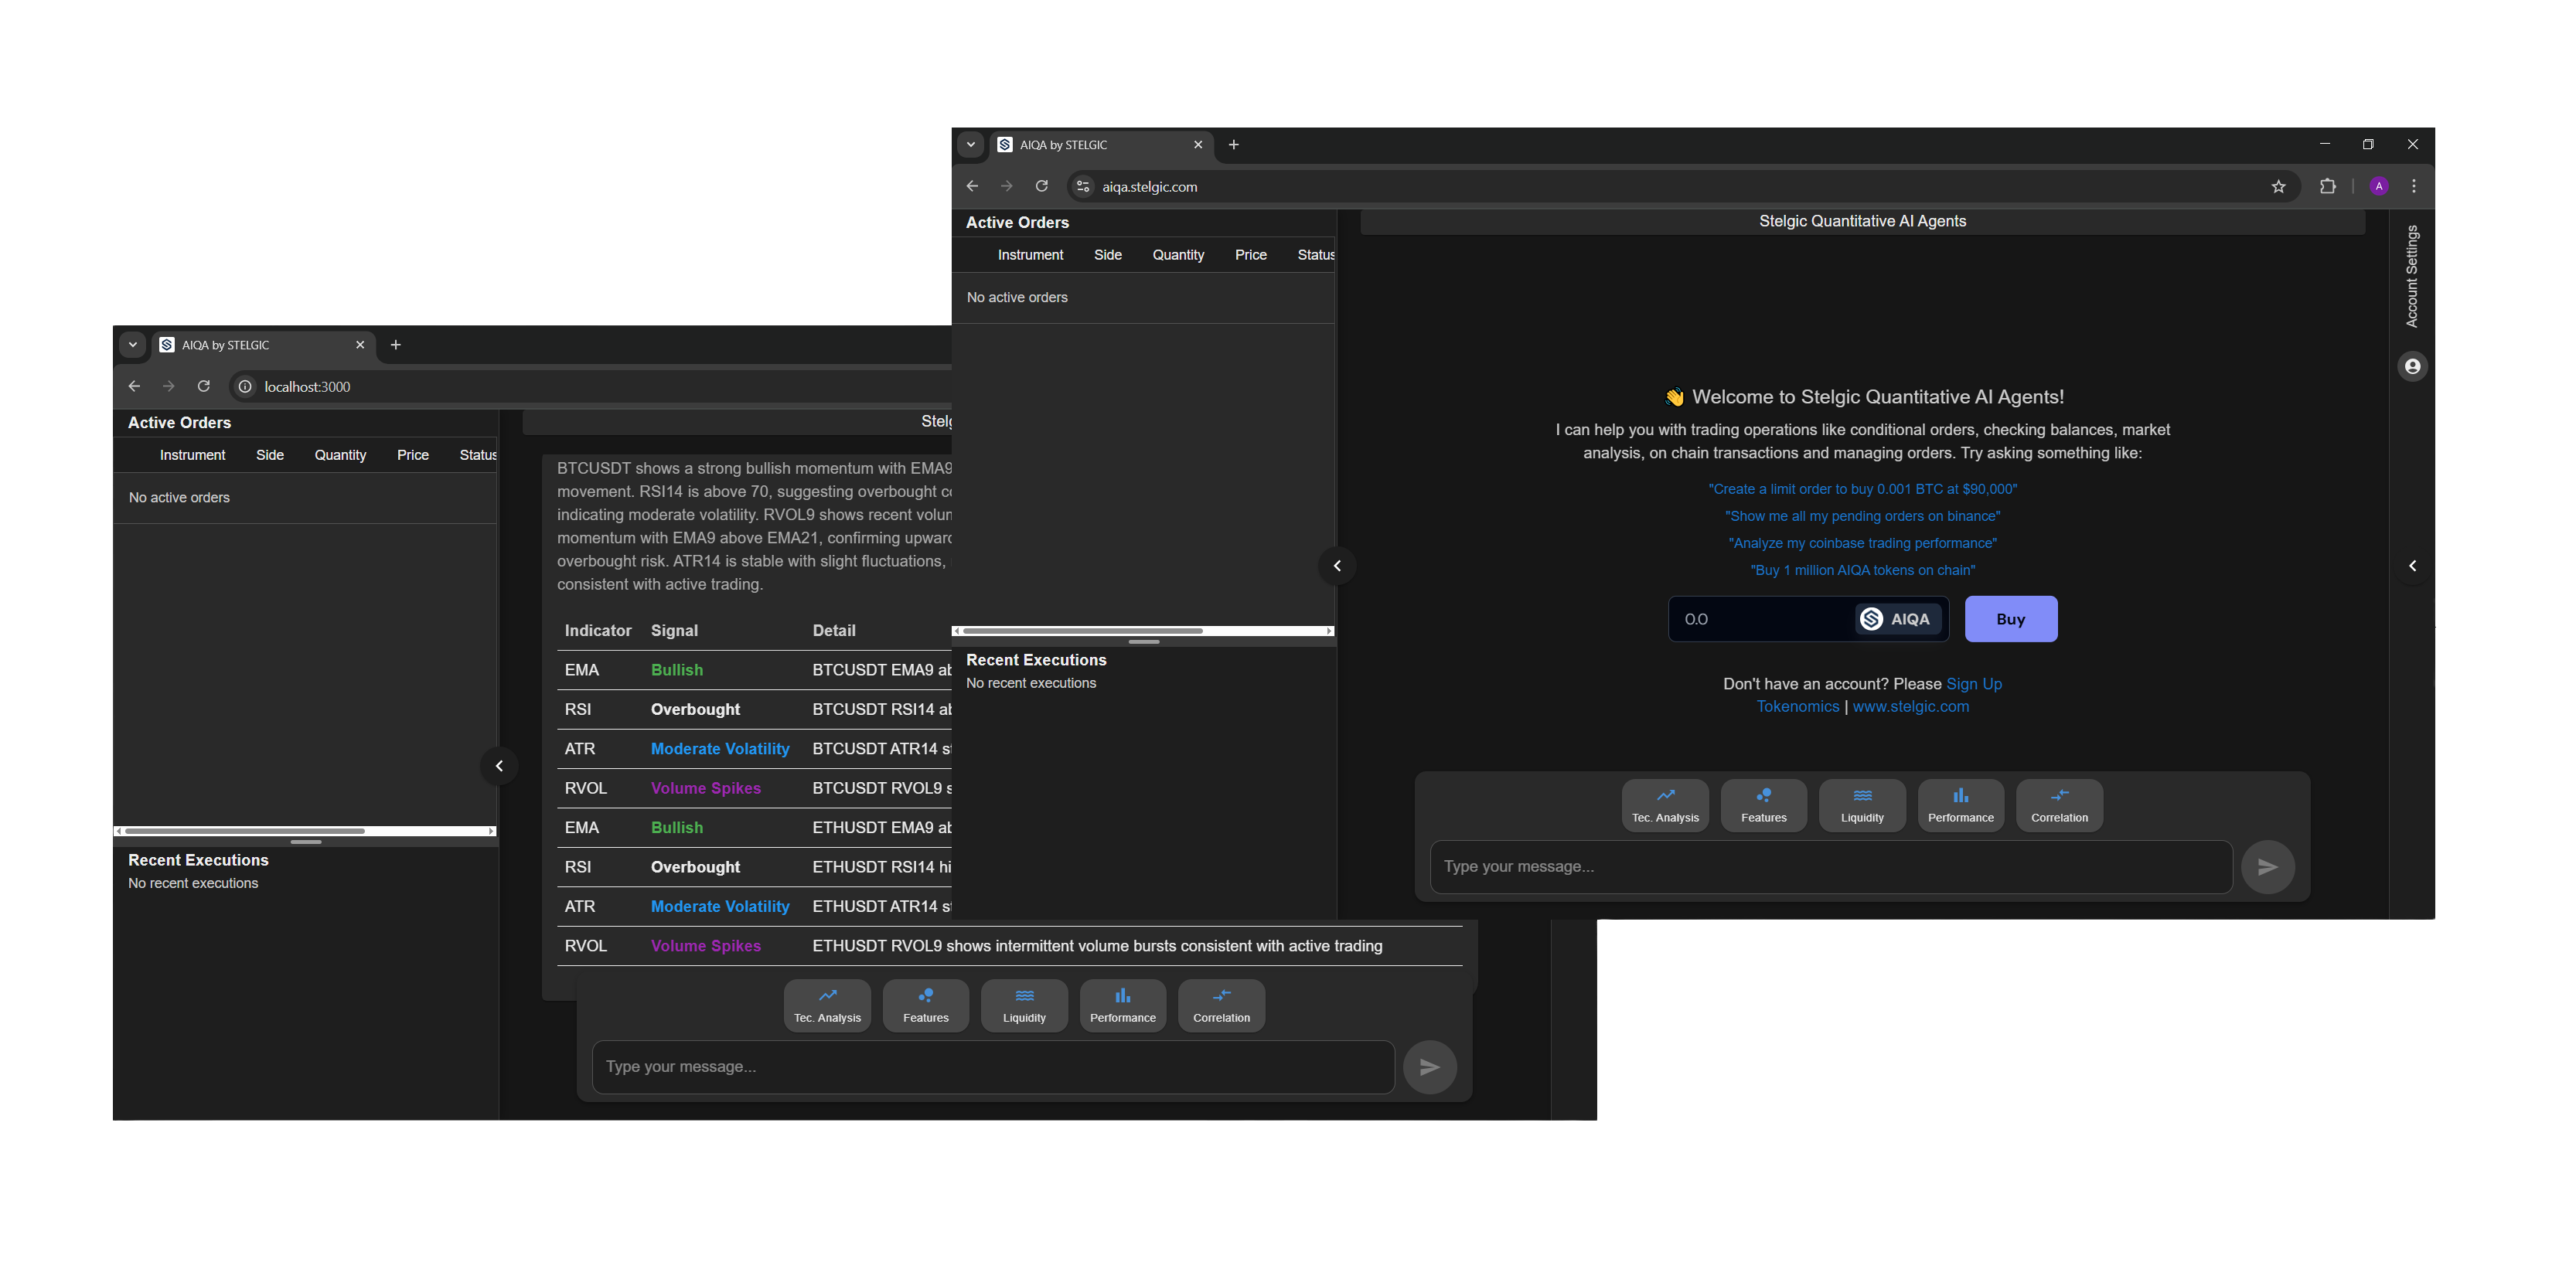Click ETHUSDT RSI Overbought cell
The width and height of the screenshot is (2576, 1286).
695,867
